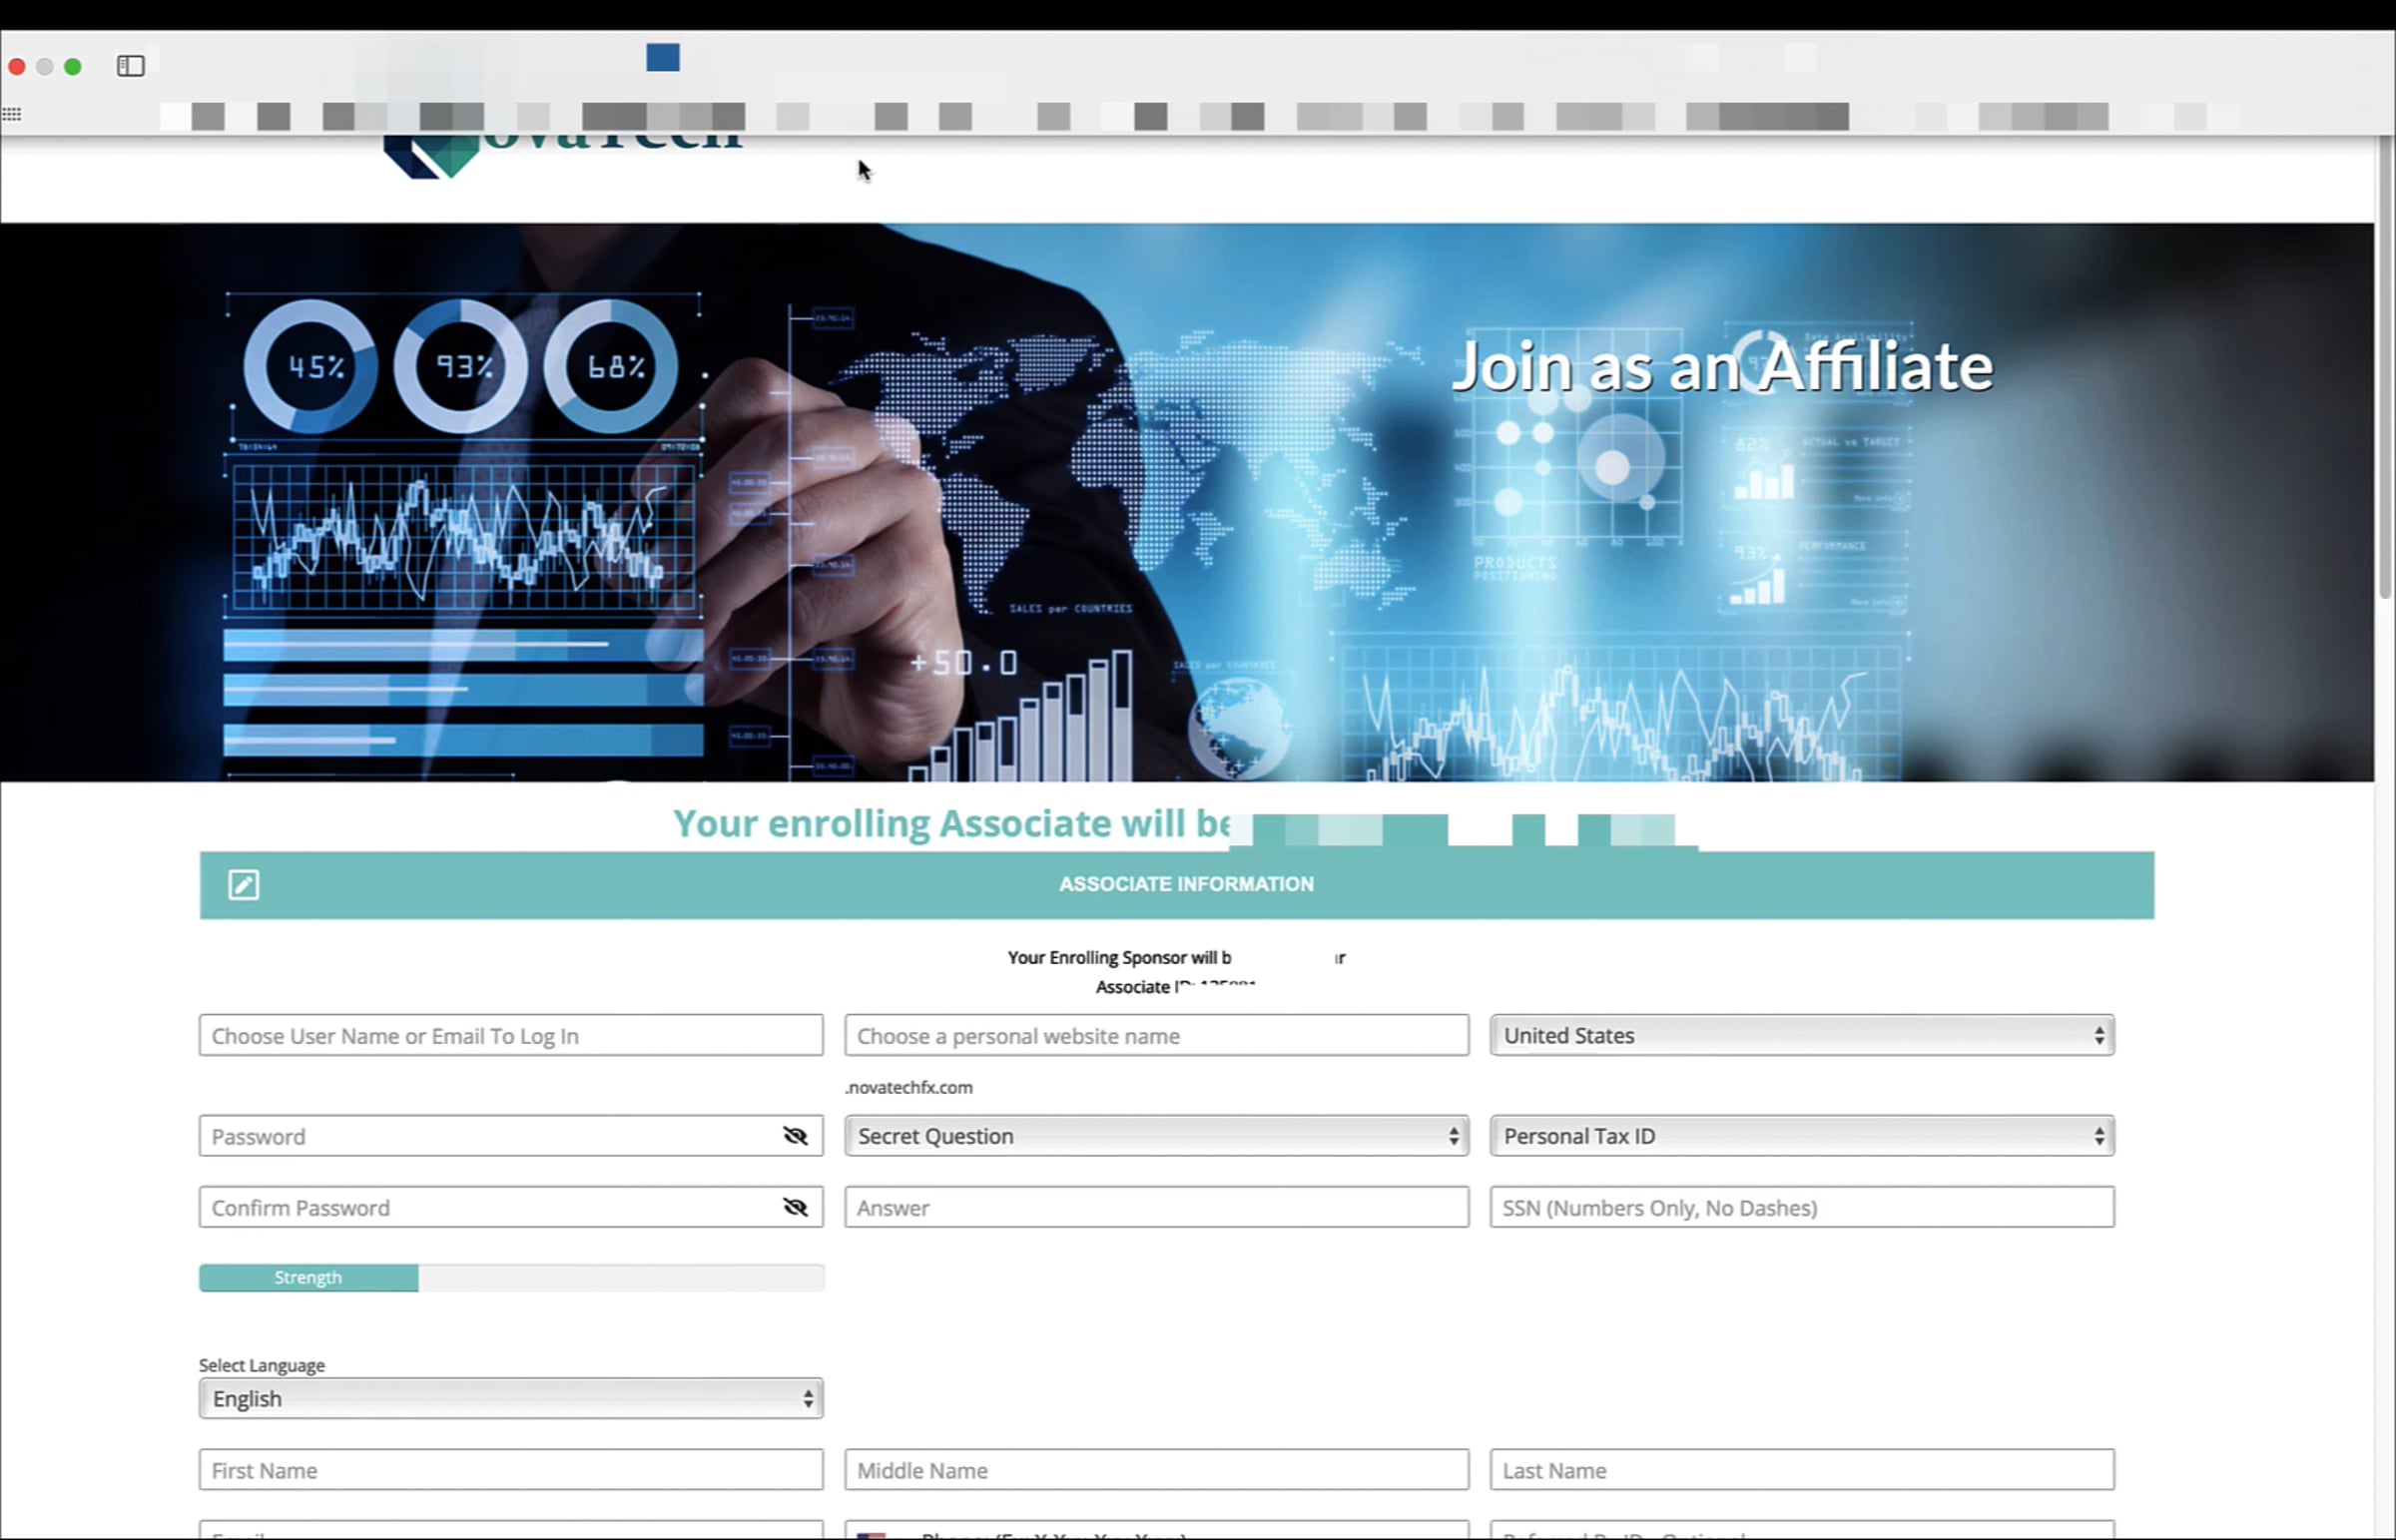Click into the Last Name field
This screenshot has width=2396, height=1540.
1802,1470
